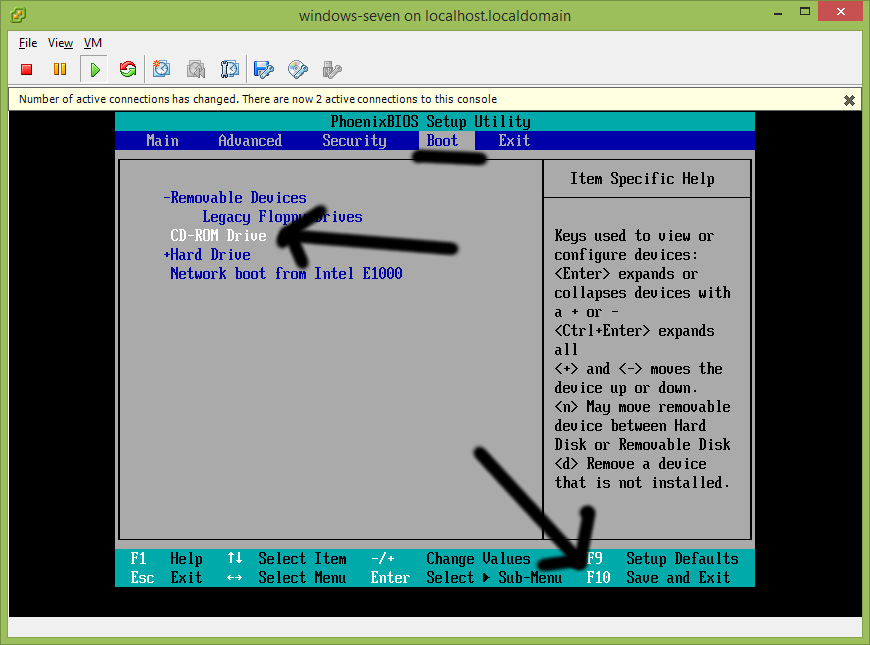Open the Snapshot Manager toolbar icon
The width and height of the screenshot is (870, 645).
point(229,69)
